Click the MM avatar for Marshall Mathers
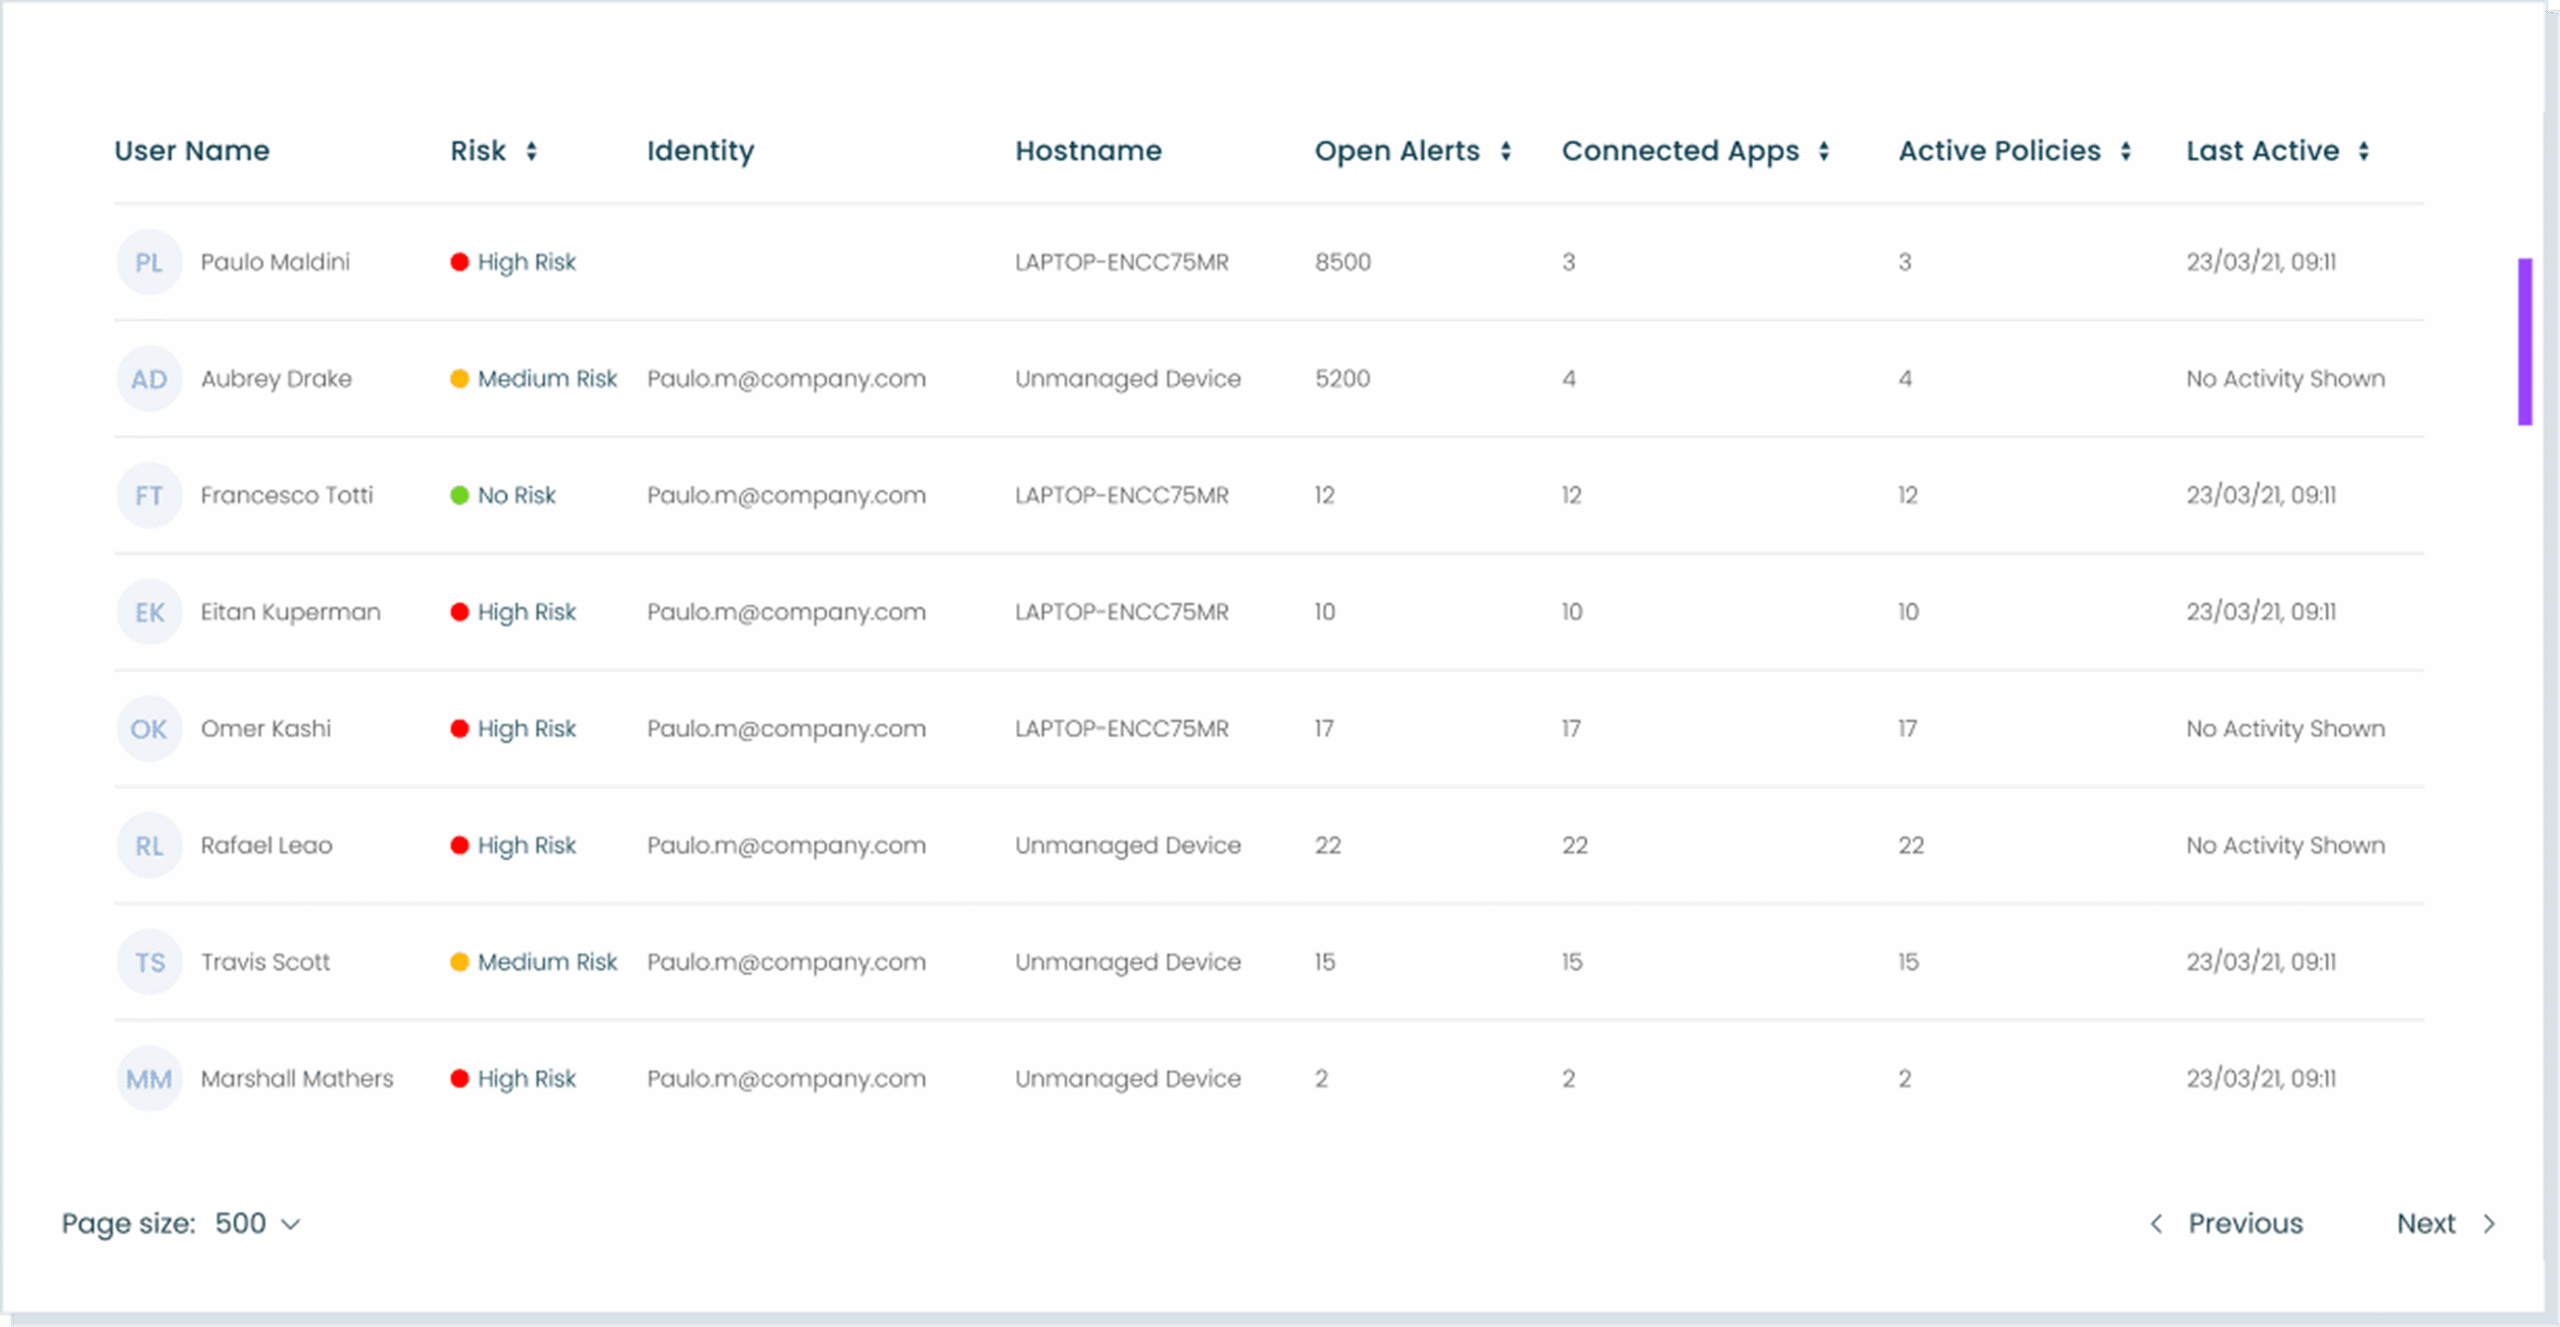 click(149, 1078)
